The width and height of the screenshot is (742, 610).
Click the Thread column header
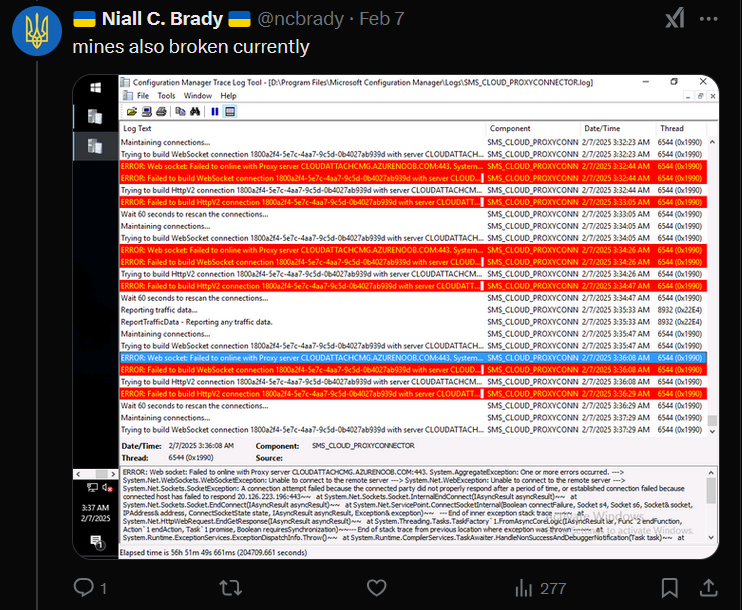click(681, 128)
